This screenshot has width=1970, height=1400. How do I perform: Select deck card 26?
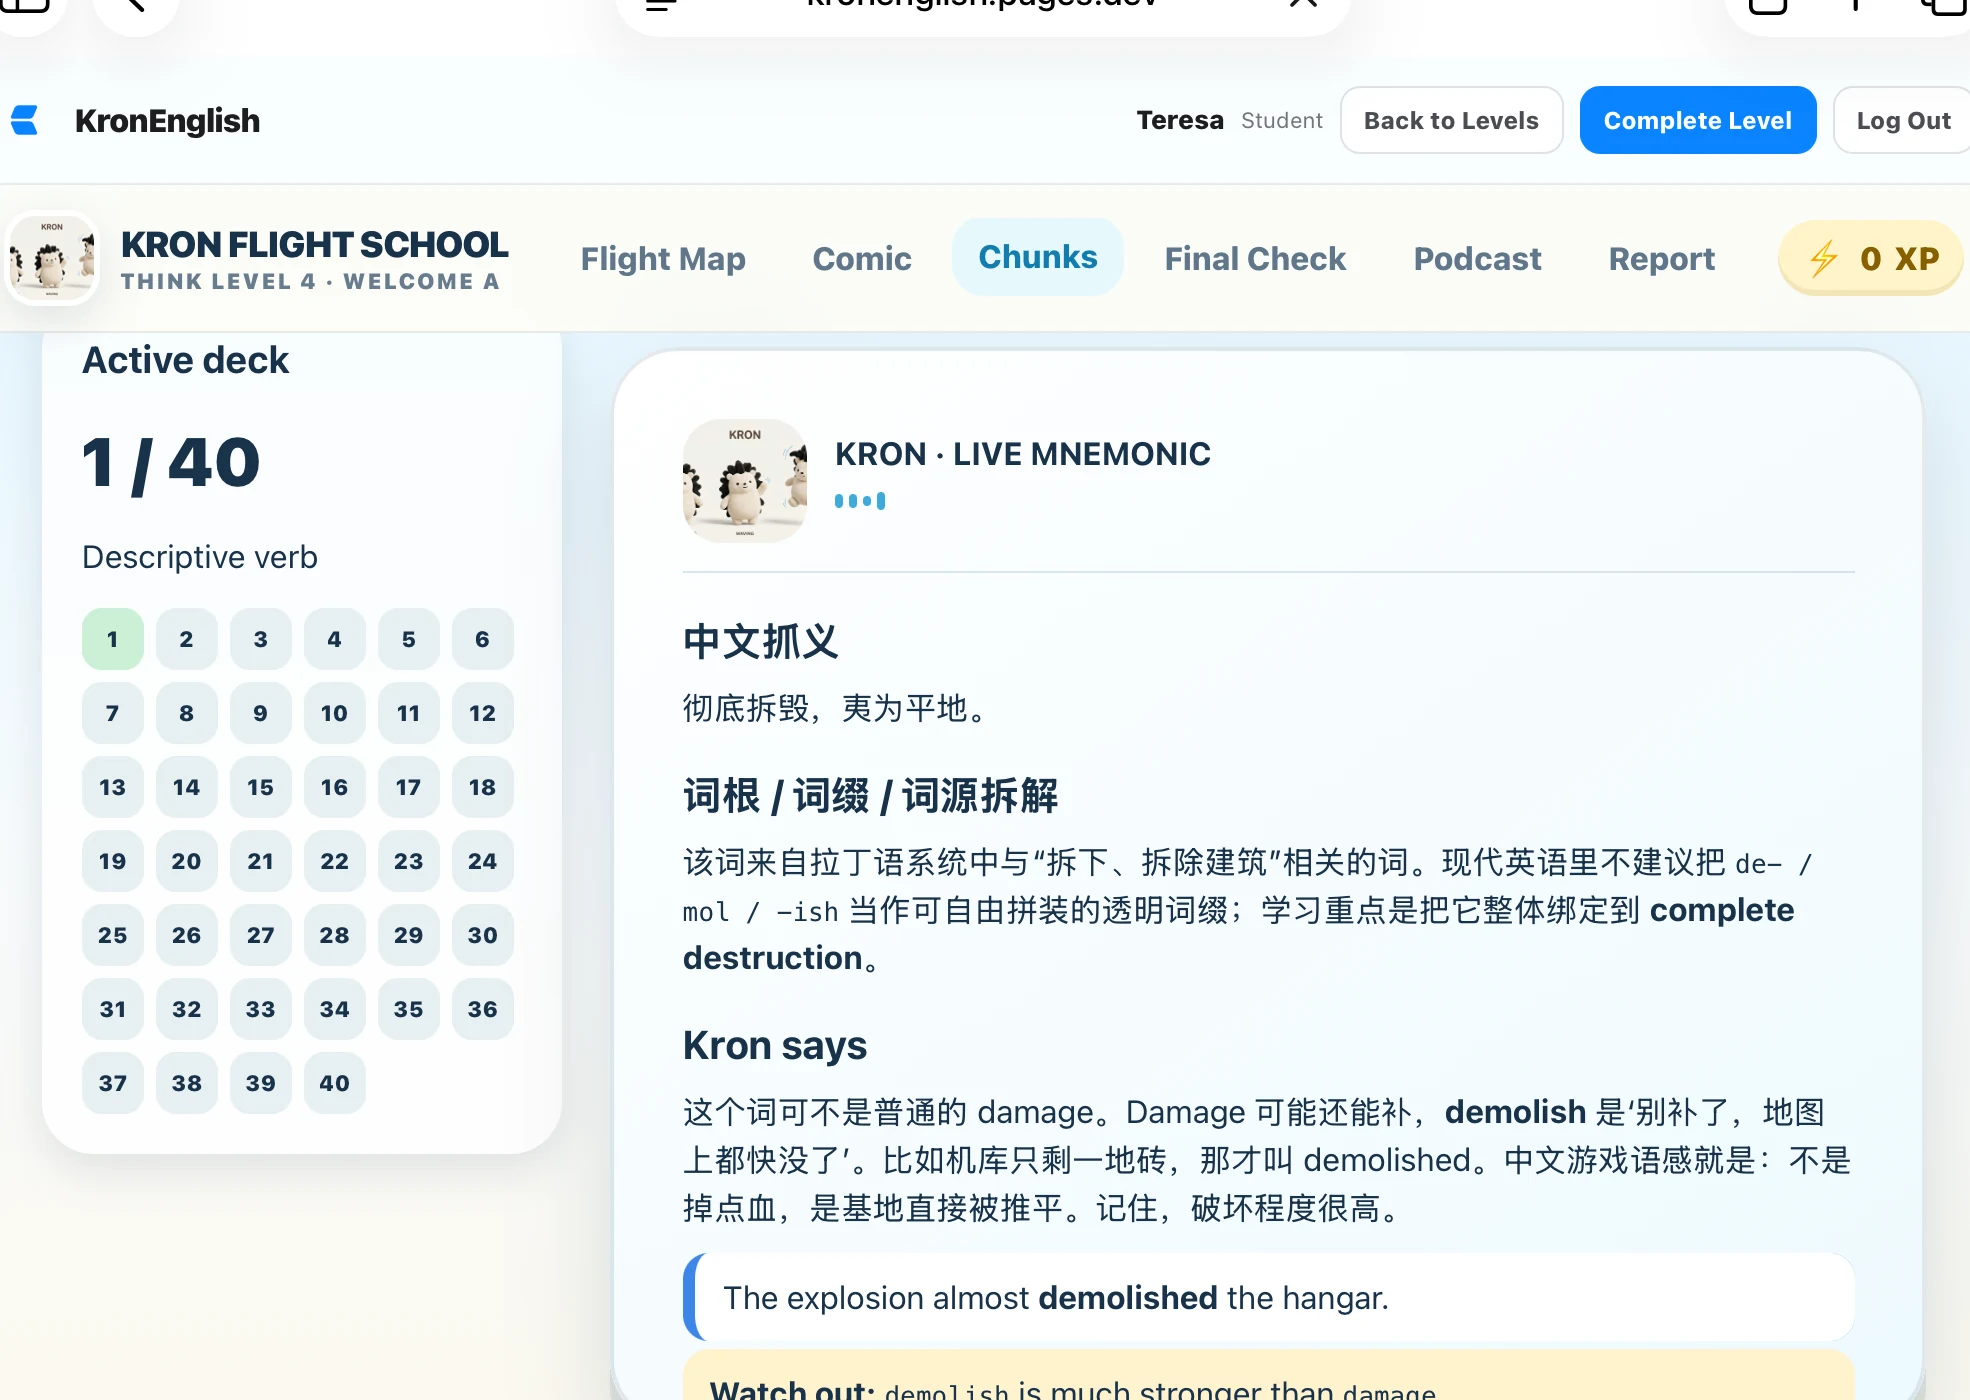pyautogui.click(x=187, y=935)
